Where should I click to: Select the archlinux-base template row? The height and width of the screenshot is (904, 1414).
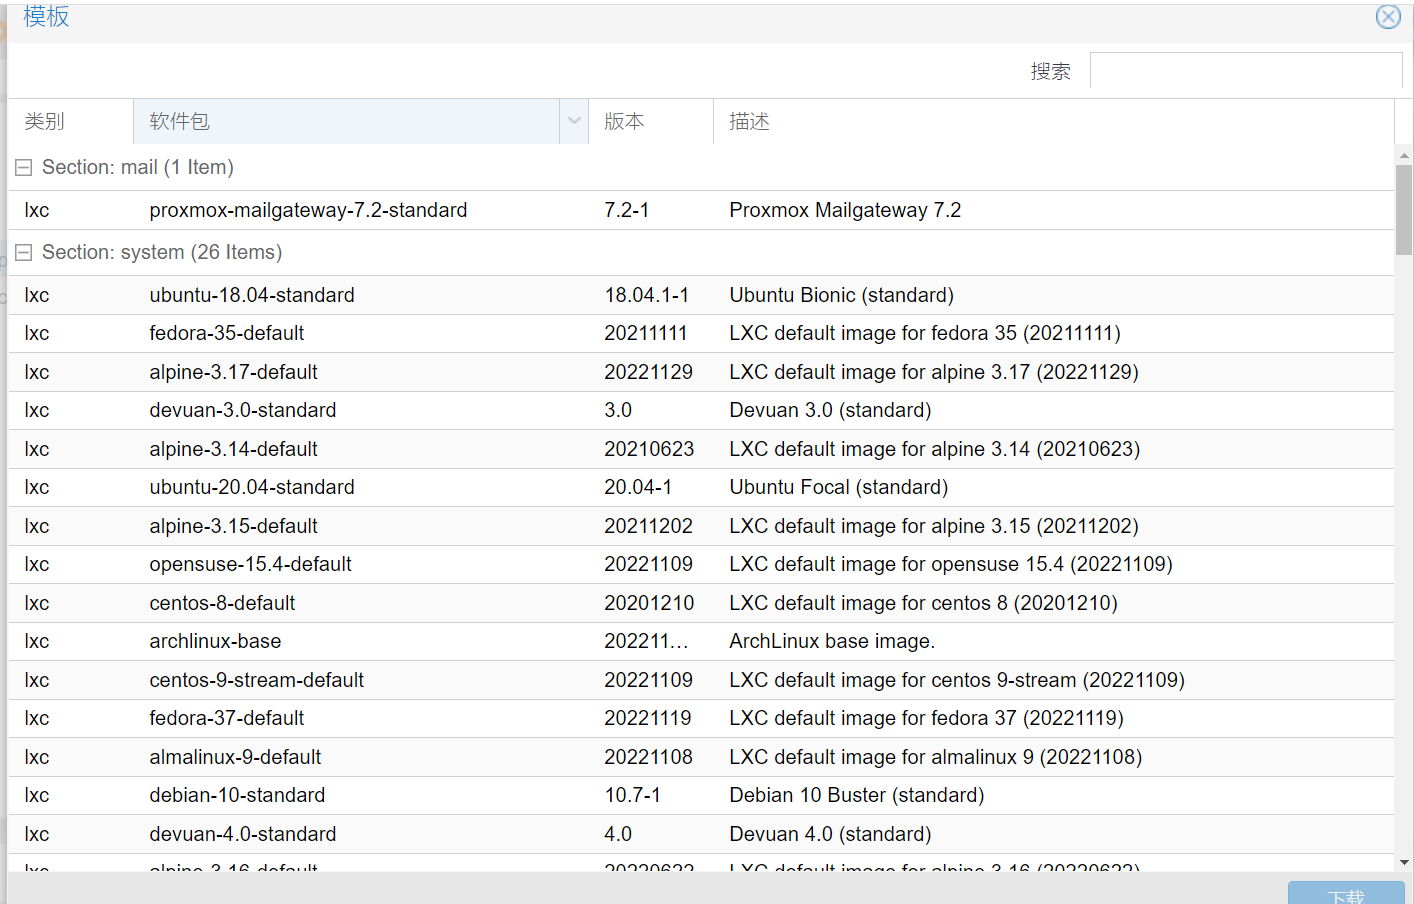coord(215,641)
